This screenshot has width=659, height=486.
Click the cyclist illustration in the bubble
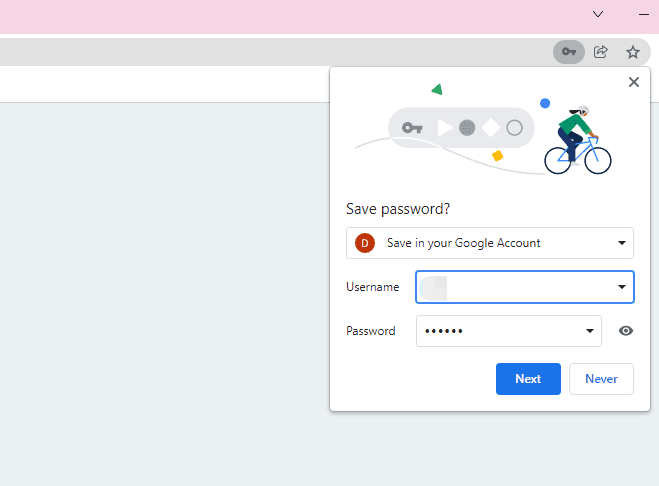click(x=578, y=140)
